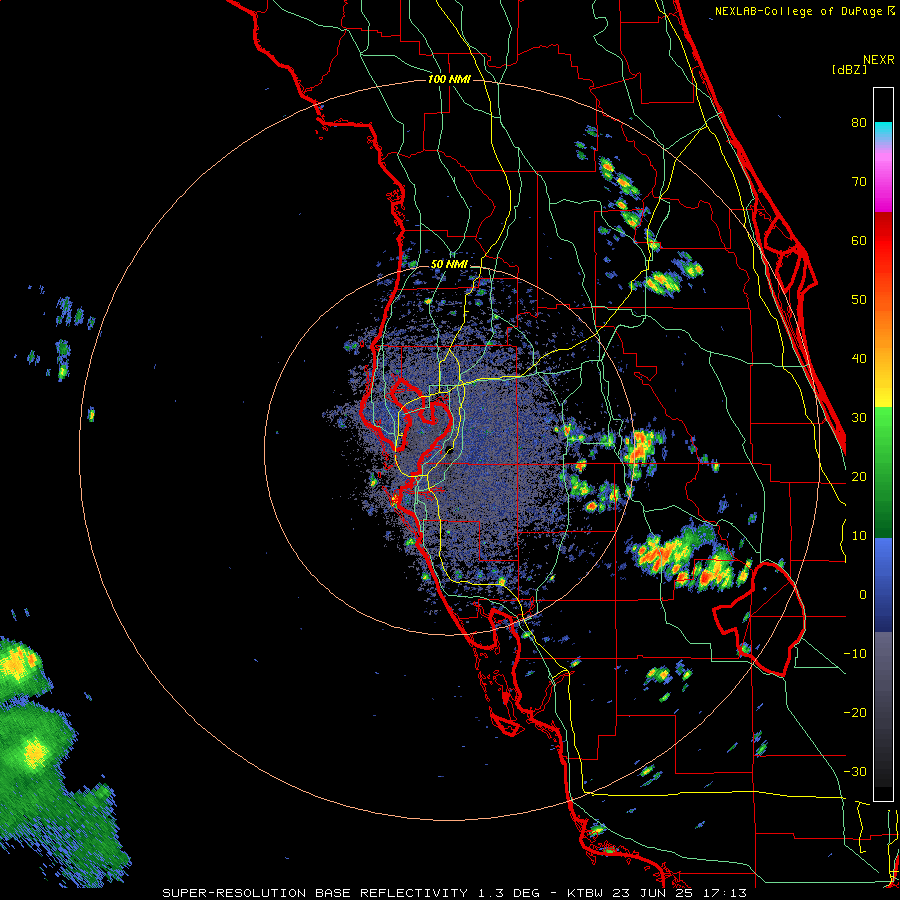This screenshot has height=900, width=900.
Task: Click the -30 value on the dBZ scale
Action: pyautogui.click(x=855, y=771)
